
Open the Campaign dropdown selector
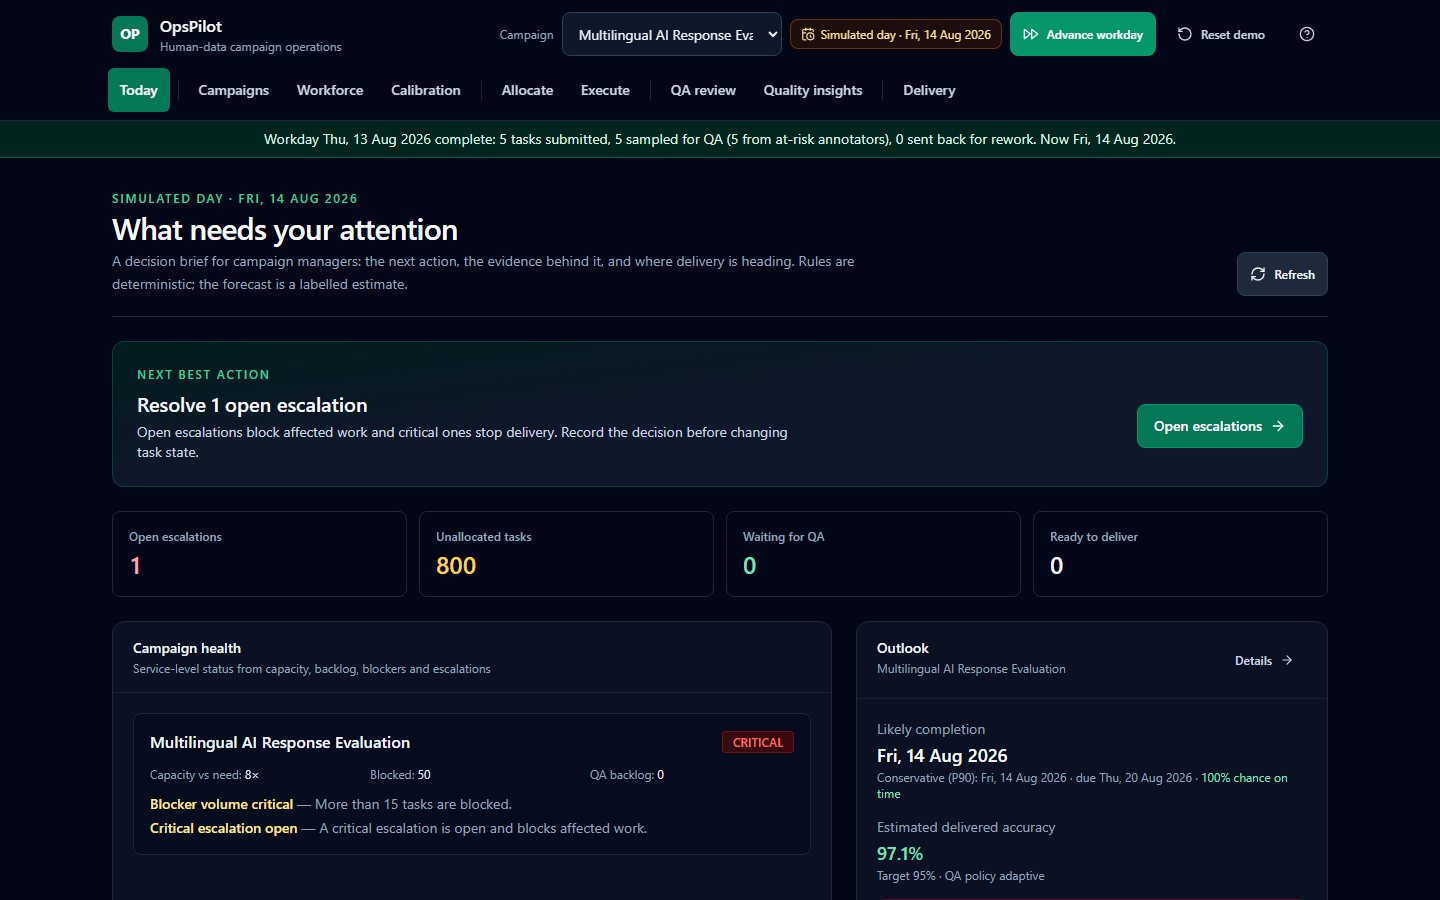(672, 34)
